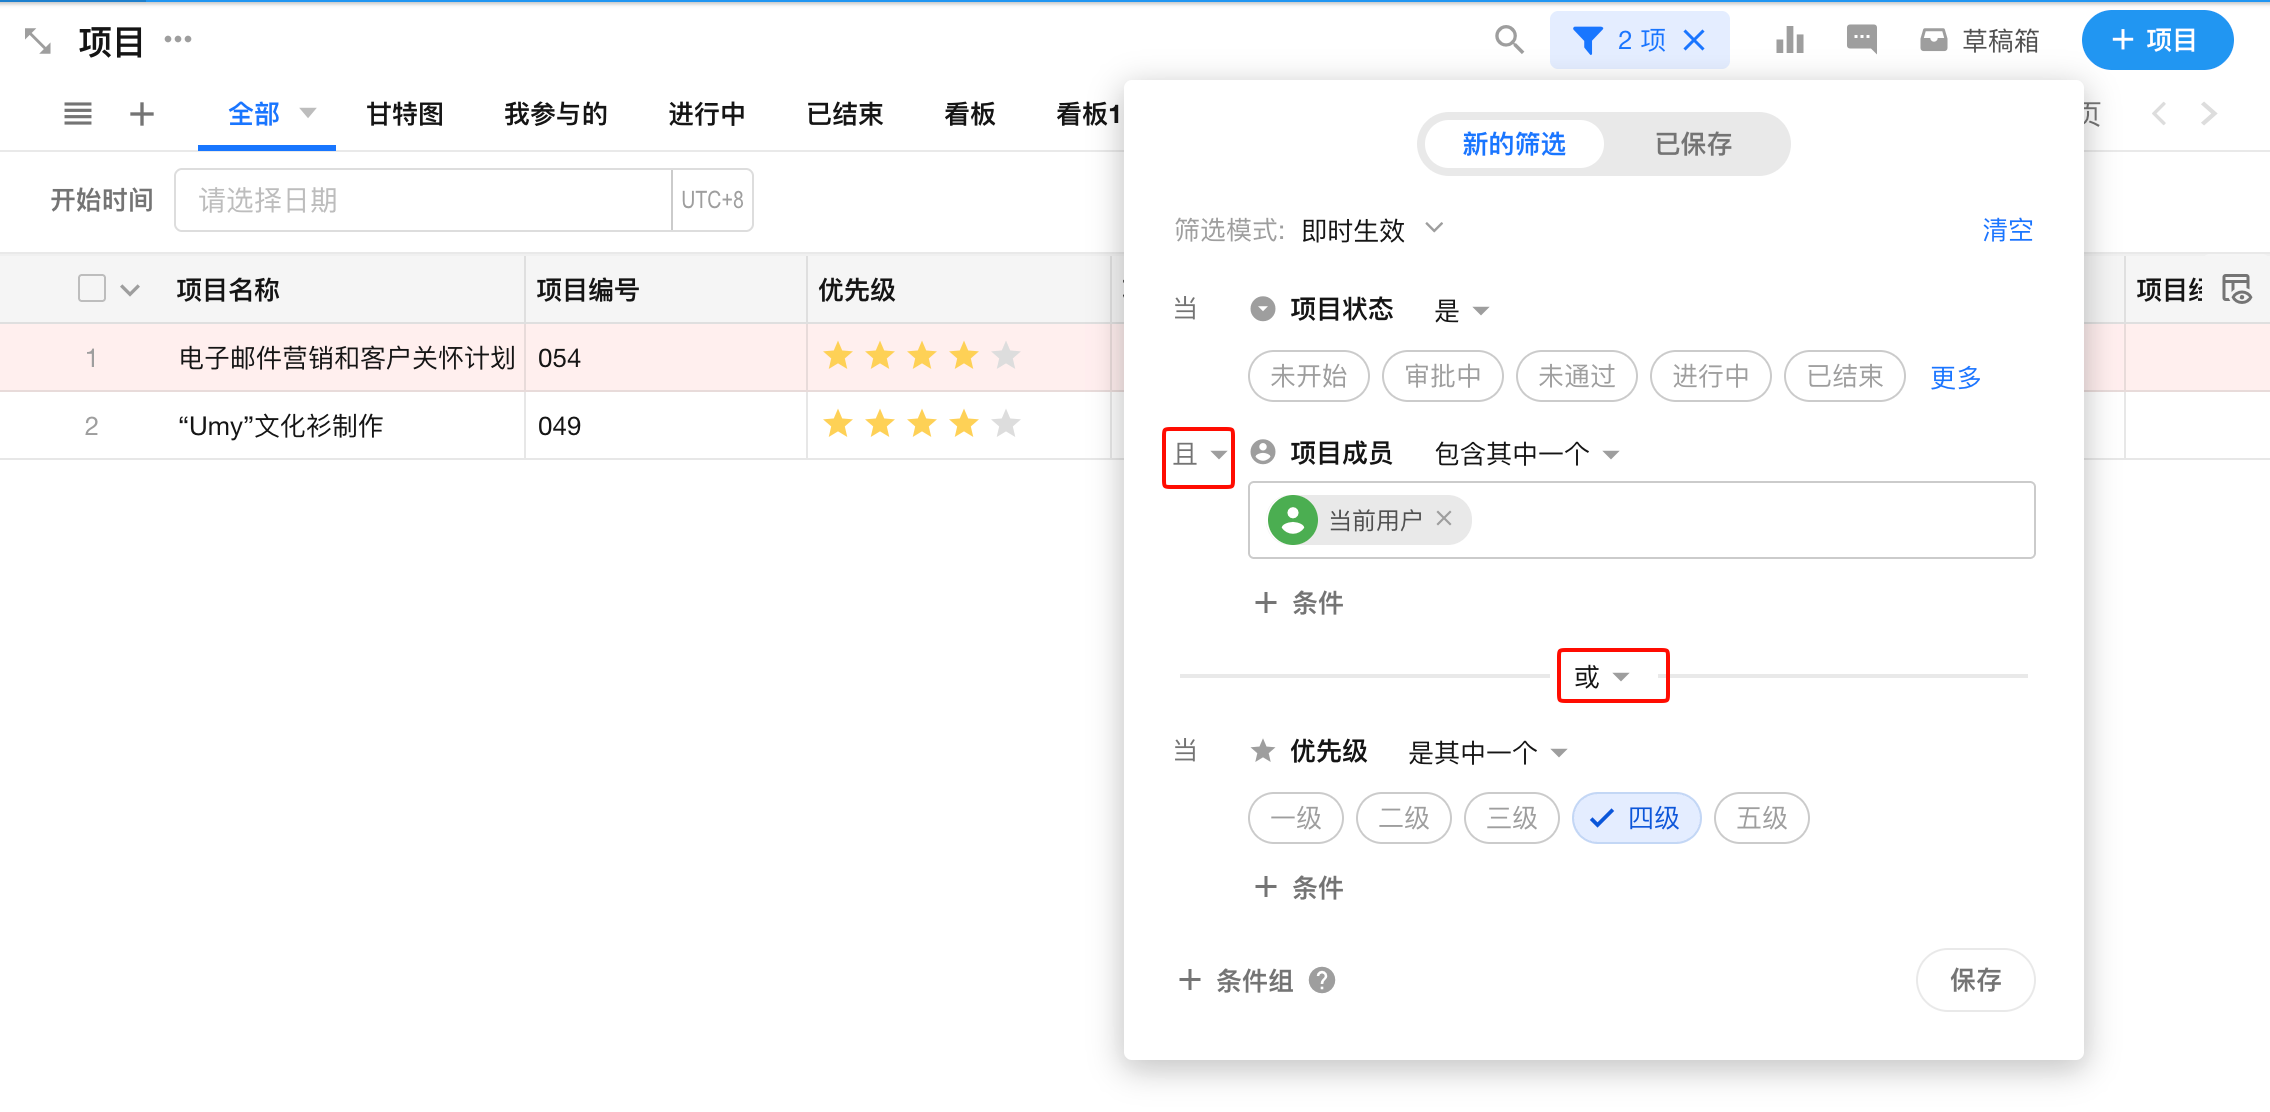Open the bar chart statistics icon
The width and height of the screenshot is (2270, 1112).
click(x=1789, y=40)
